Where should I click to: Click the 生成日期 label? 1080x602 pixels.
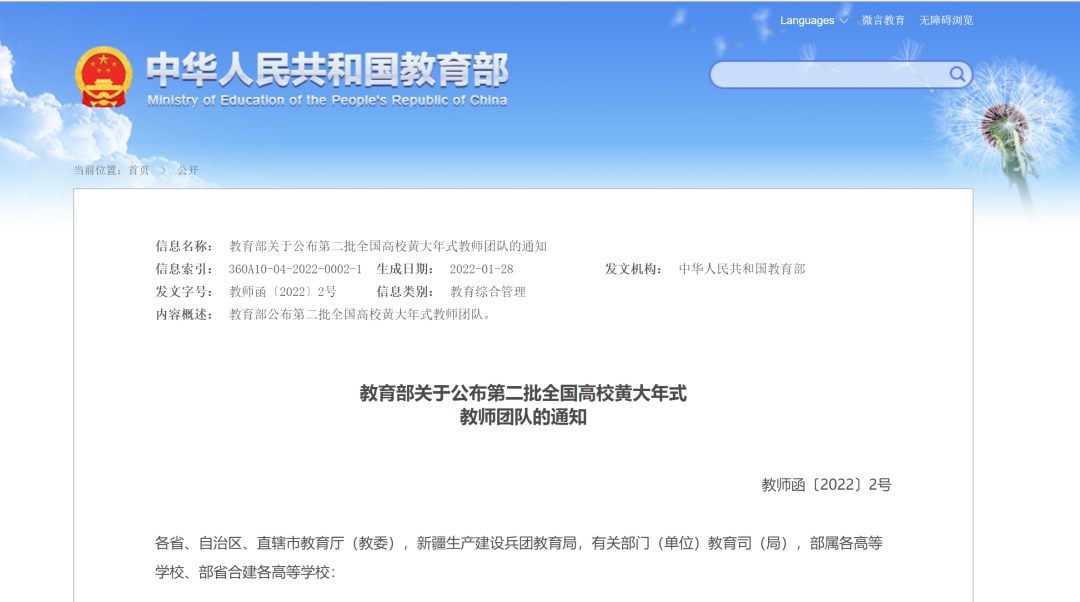point(404,269)
